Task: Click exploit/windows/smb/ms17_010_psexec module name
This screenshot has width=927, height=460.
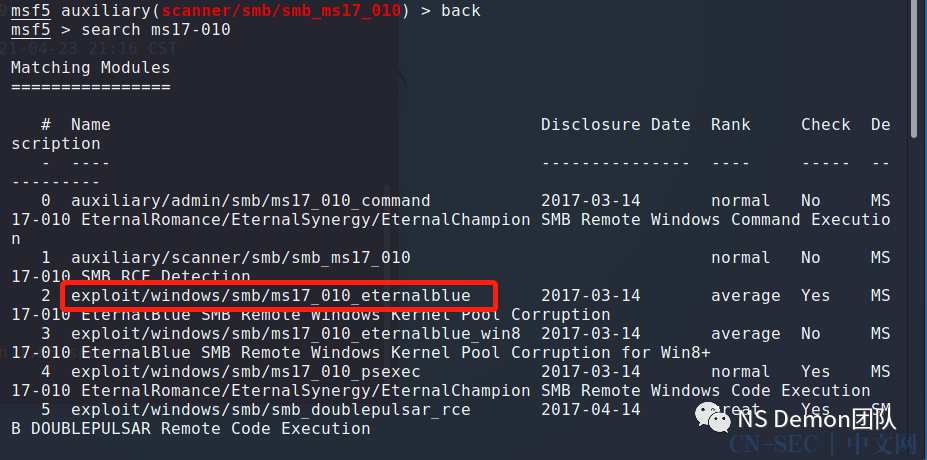Action: 246,372
